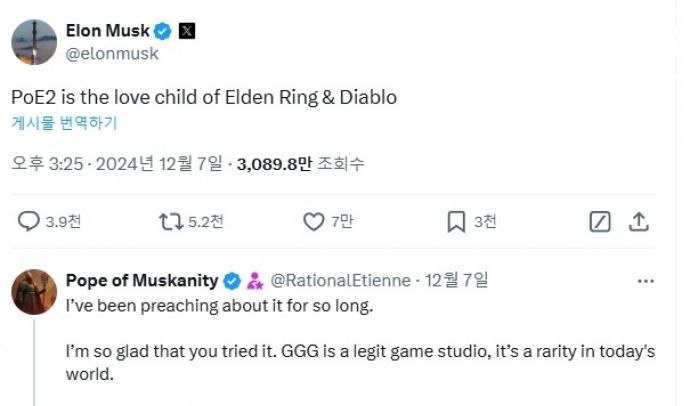The height and width of the screenshot is (406, 690).
Task: Click the post timestamp 오후 3:25
Action: 49,163
